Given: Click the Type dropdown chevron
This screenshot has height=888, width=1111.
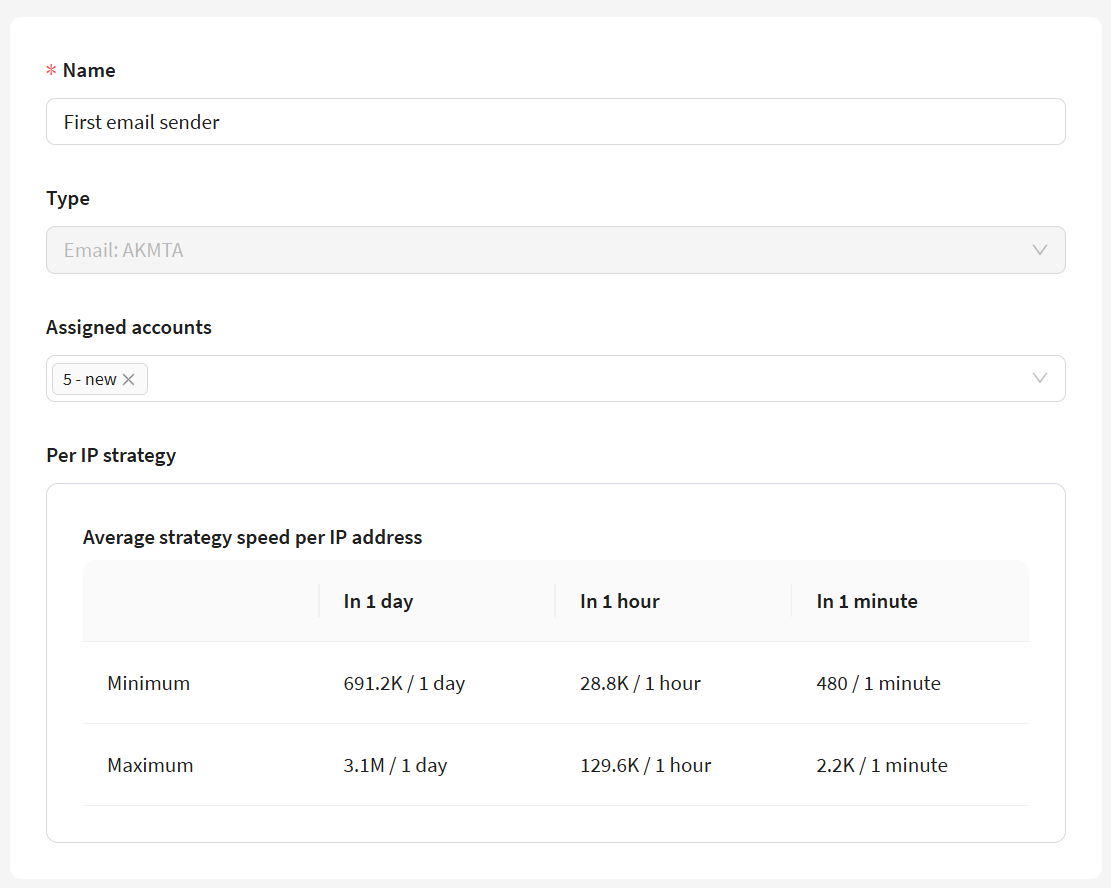Looking at the screenshot, I should click(x=1039, y=250).
